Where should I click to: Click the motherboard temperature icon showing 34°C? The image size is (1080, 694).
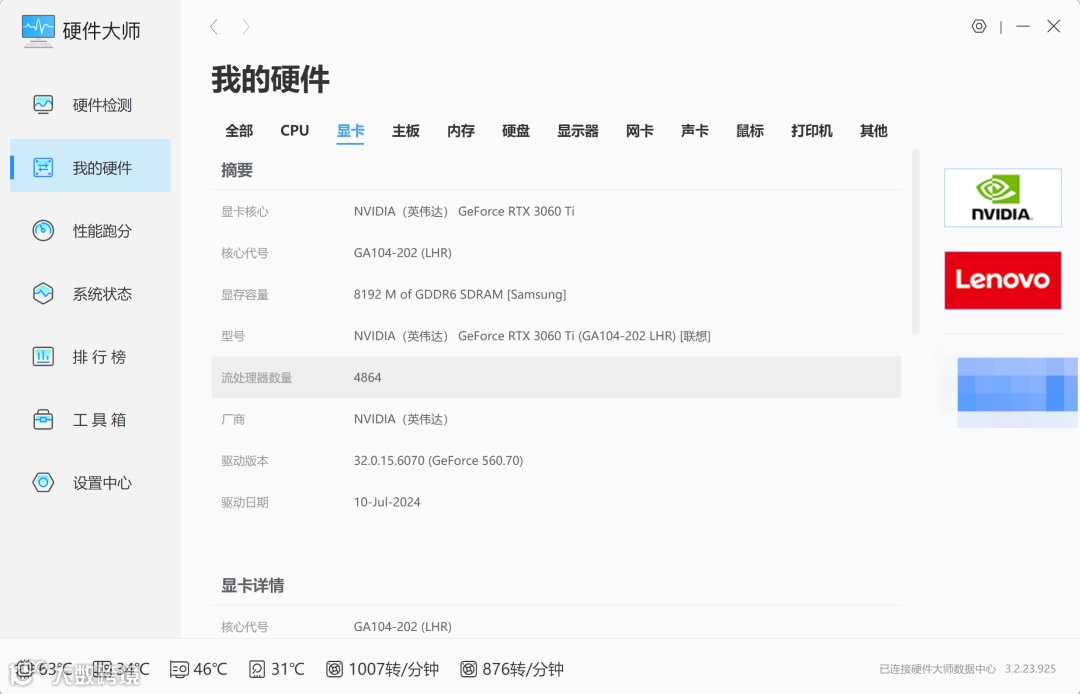click(102, 669)
